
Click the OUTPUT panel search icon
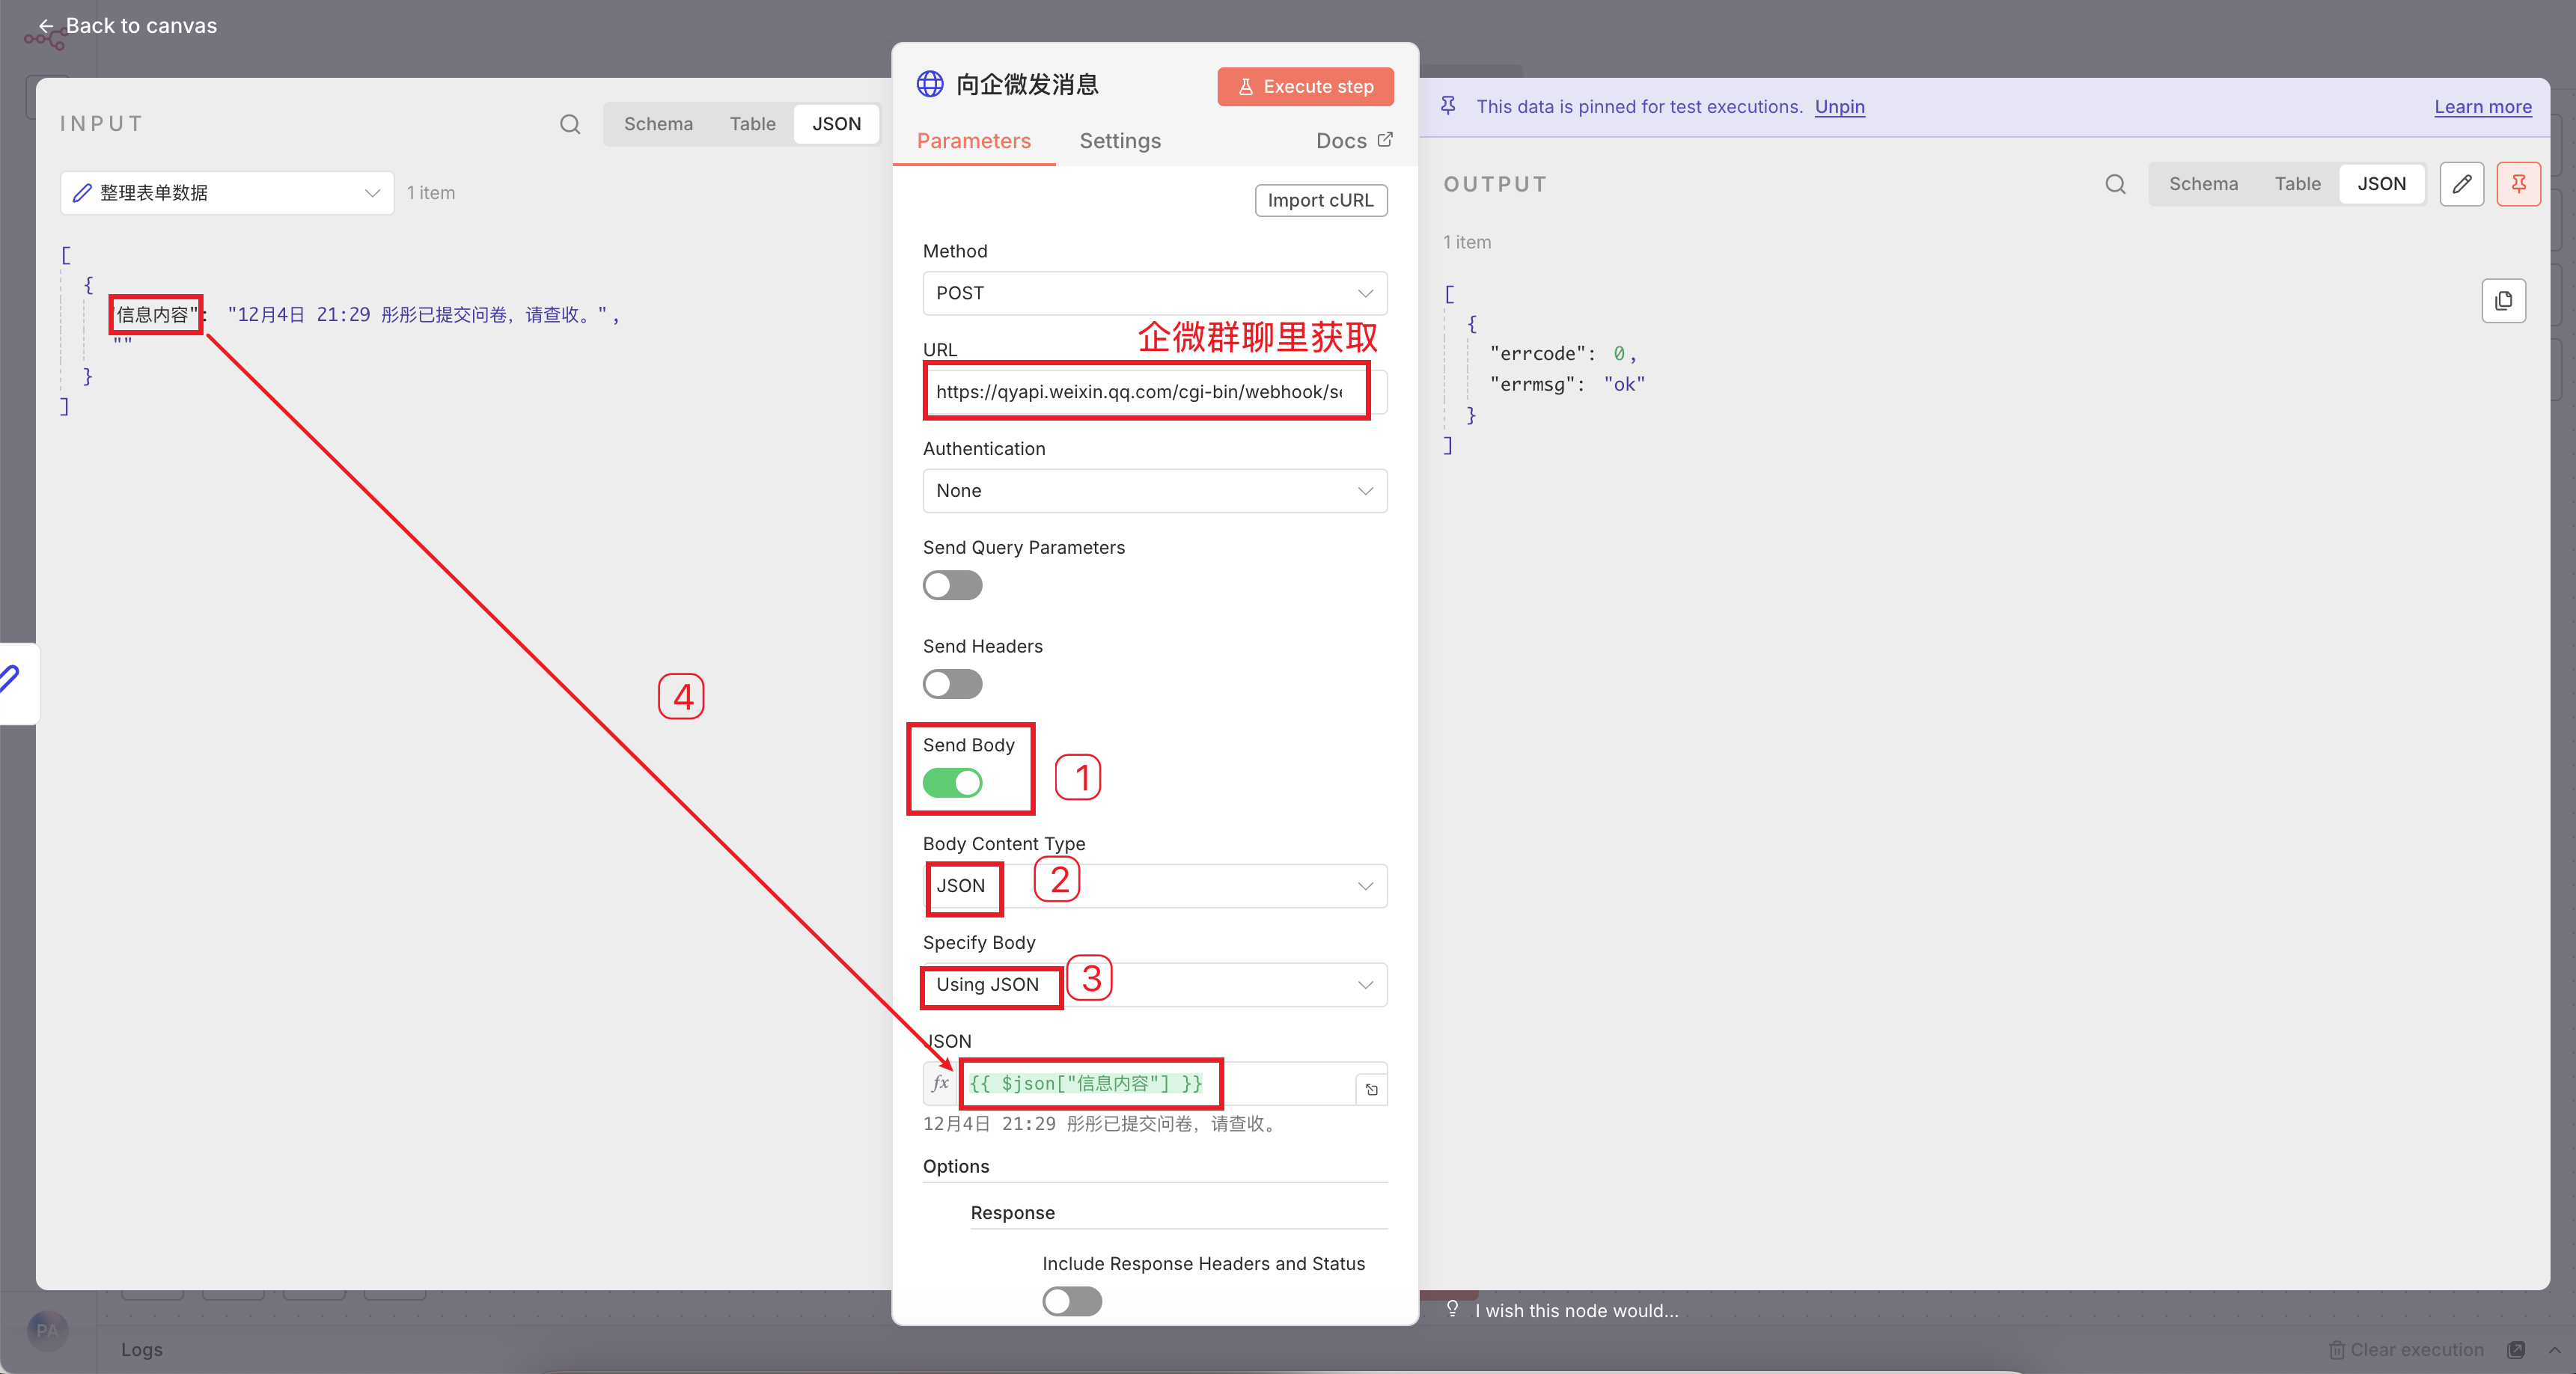(2115, 184)
